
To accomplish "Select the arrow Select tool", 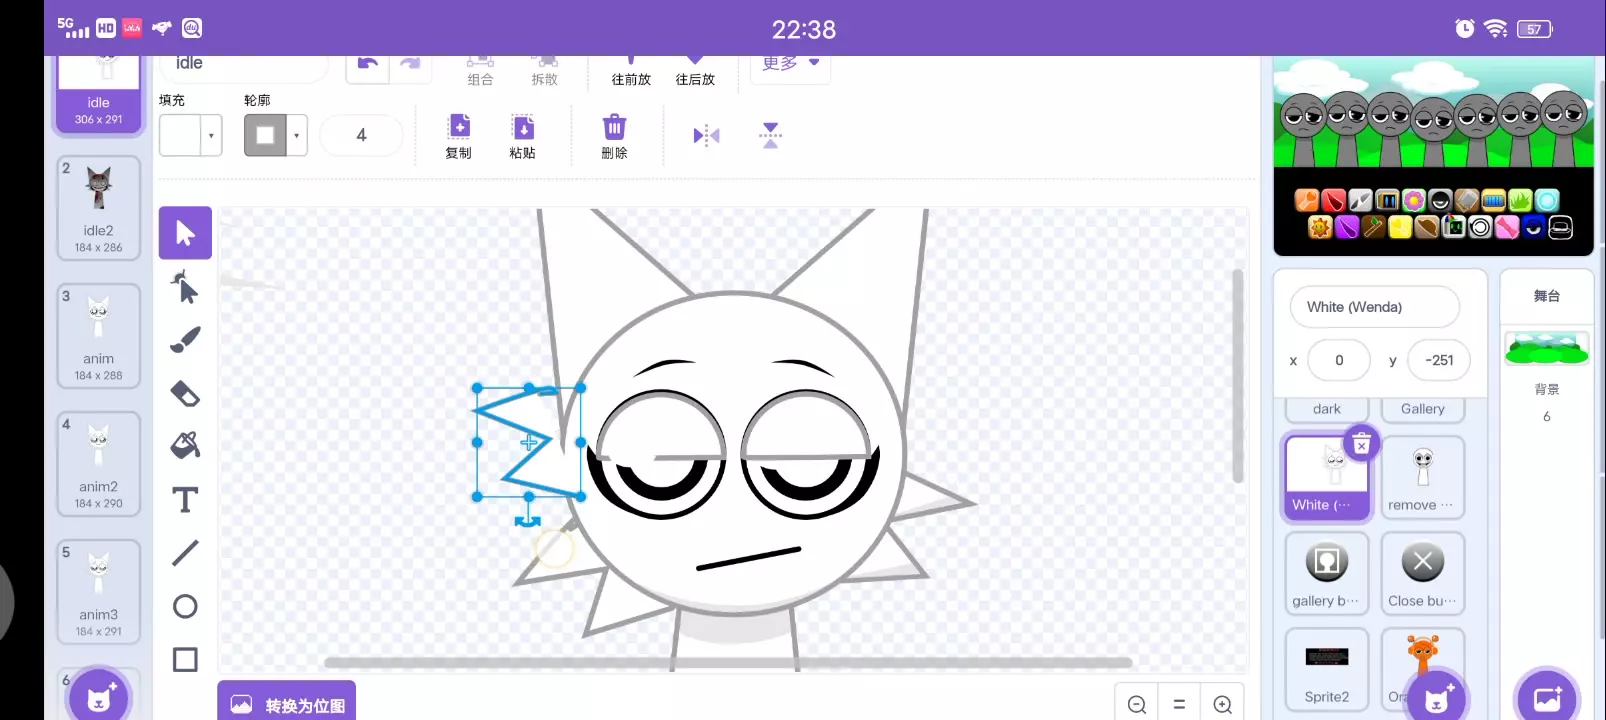I will (185, 233).
